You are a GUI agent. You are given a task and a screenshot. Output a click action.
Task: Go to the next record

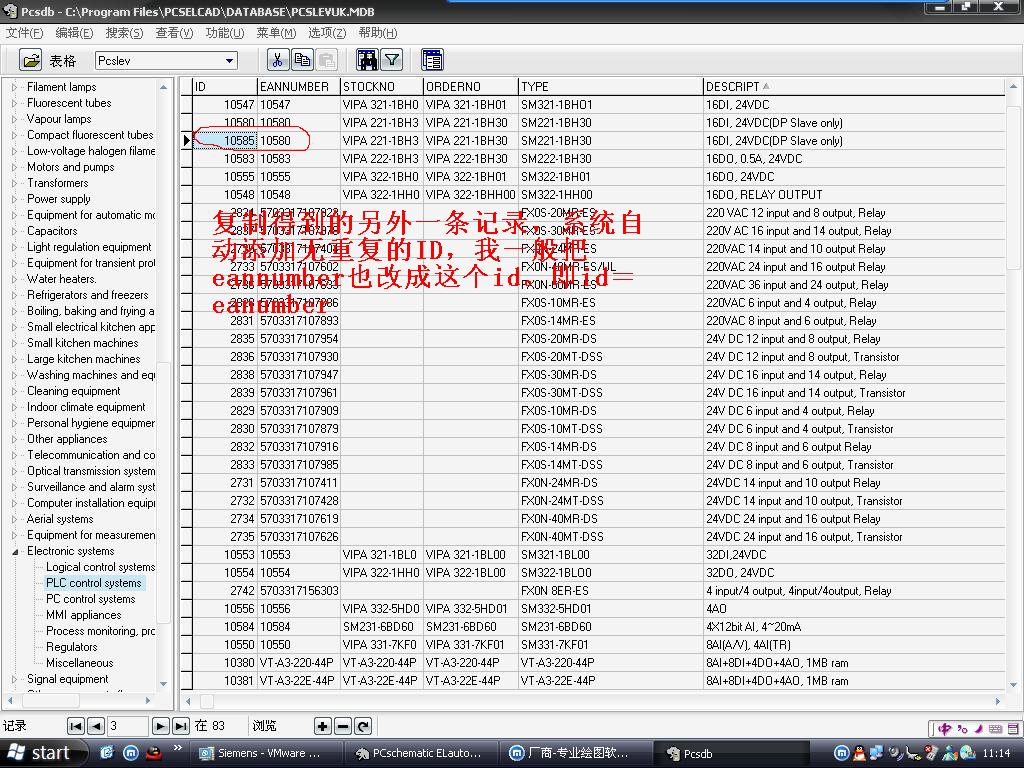tap(160, 726)
